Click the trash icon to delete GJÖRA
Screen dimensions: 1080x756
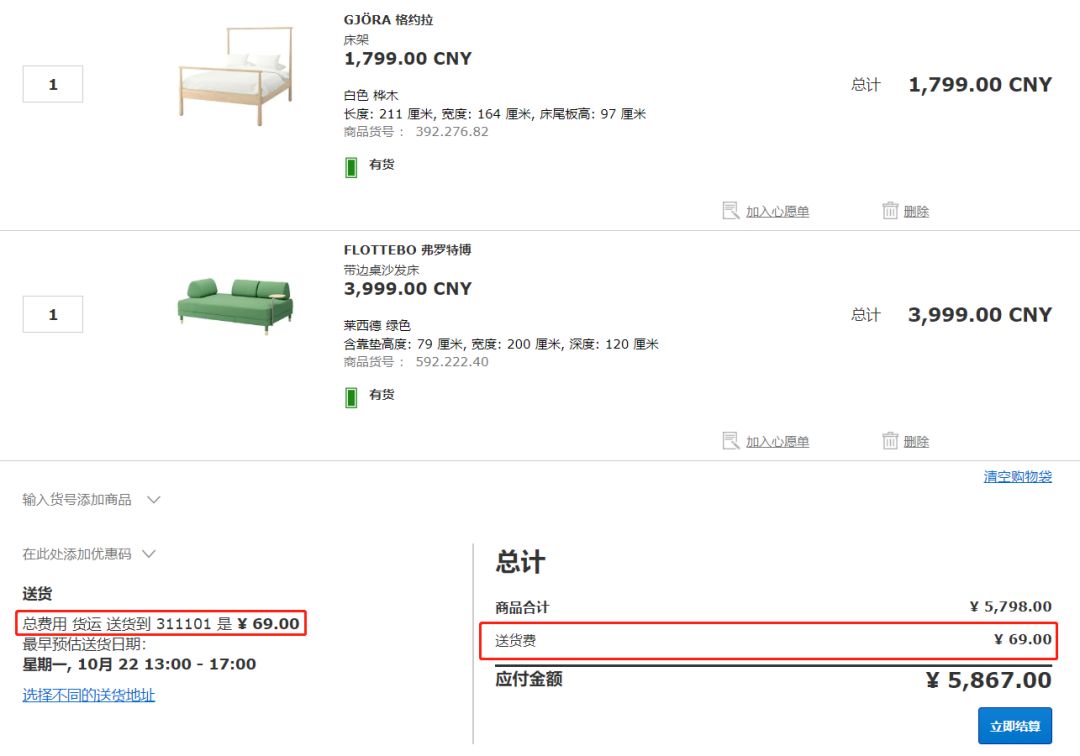[x=891, y=211]
